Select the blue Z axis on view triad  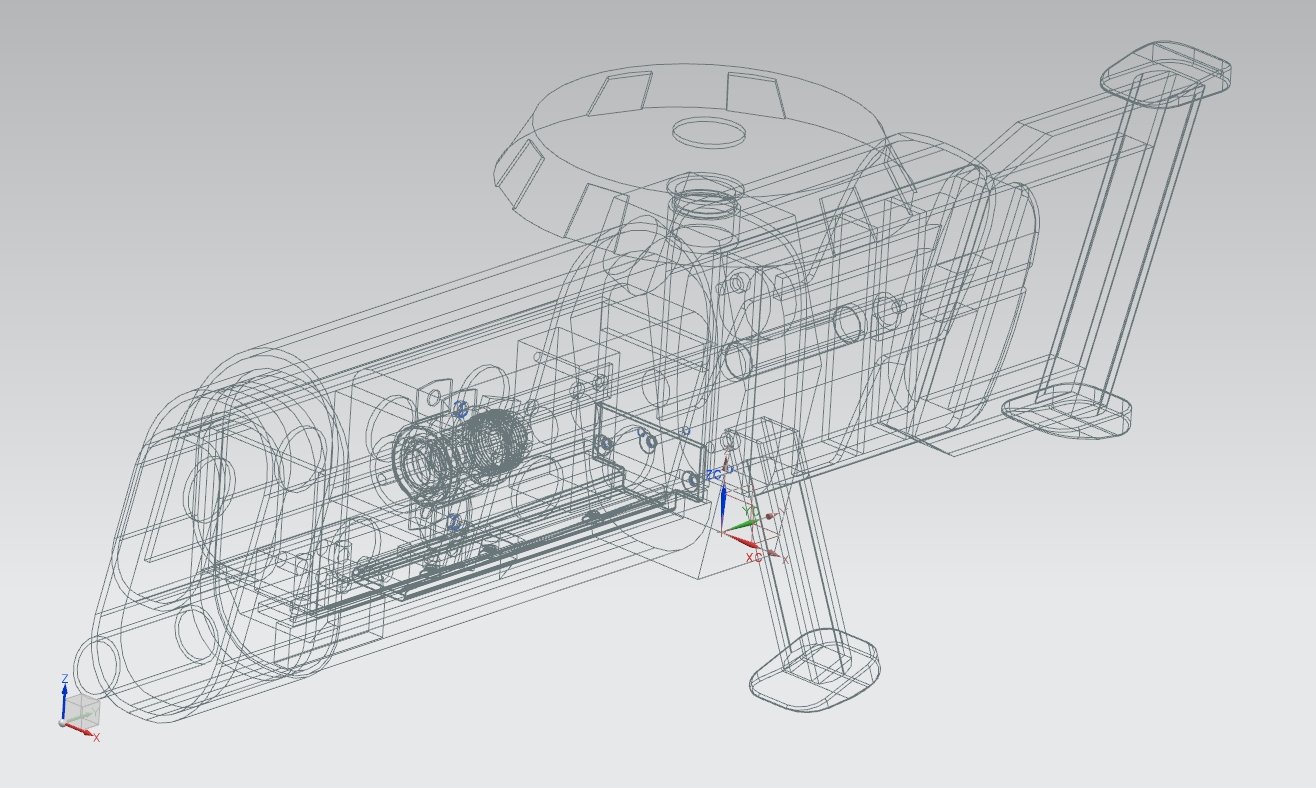pos(64,699)
